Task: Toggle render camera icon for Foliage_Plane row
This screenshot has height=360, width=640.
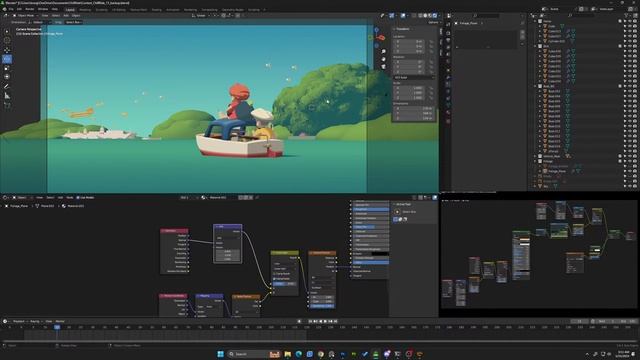Action: click(635, 171)
